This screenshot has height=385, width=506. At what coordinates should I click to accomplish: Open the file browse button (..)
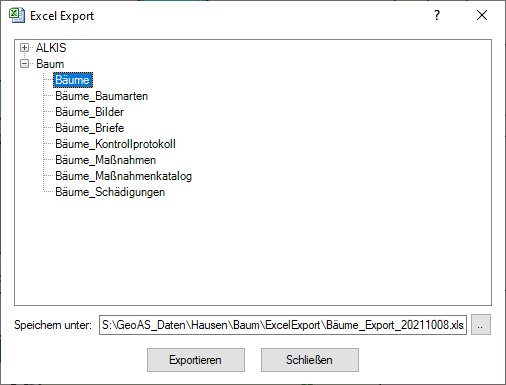tap(481, 325)
